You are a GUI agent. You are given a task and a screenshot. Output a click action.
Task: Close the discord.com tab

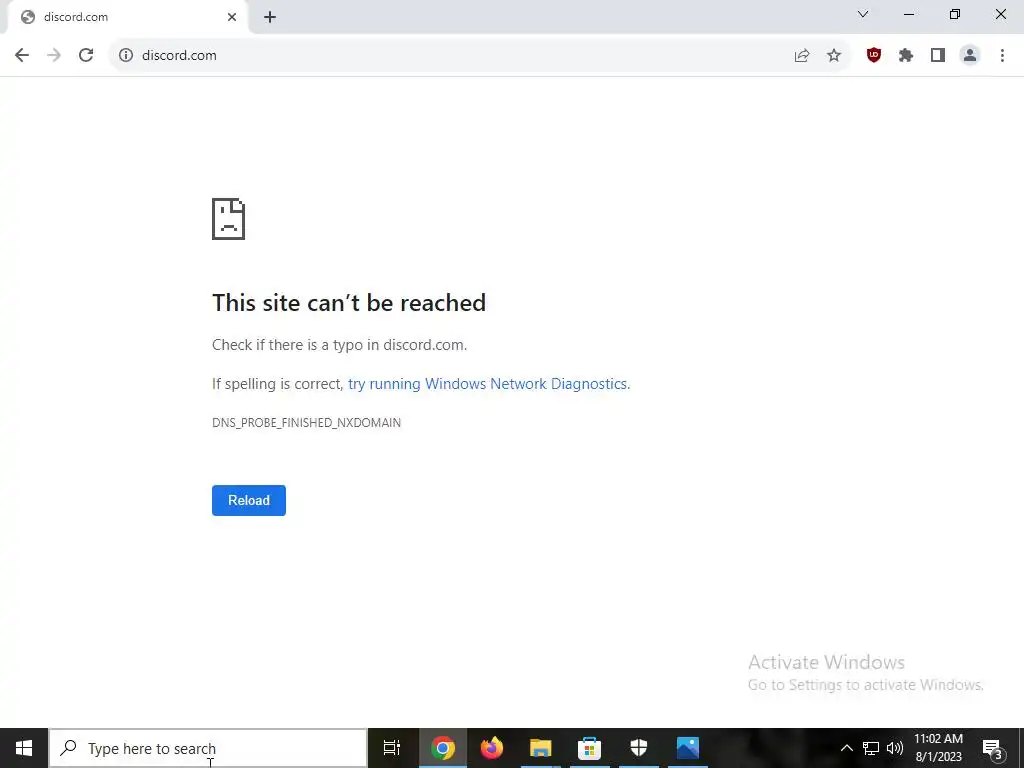tap(232, 17)
